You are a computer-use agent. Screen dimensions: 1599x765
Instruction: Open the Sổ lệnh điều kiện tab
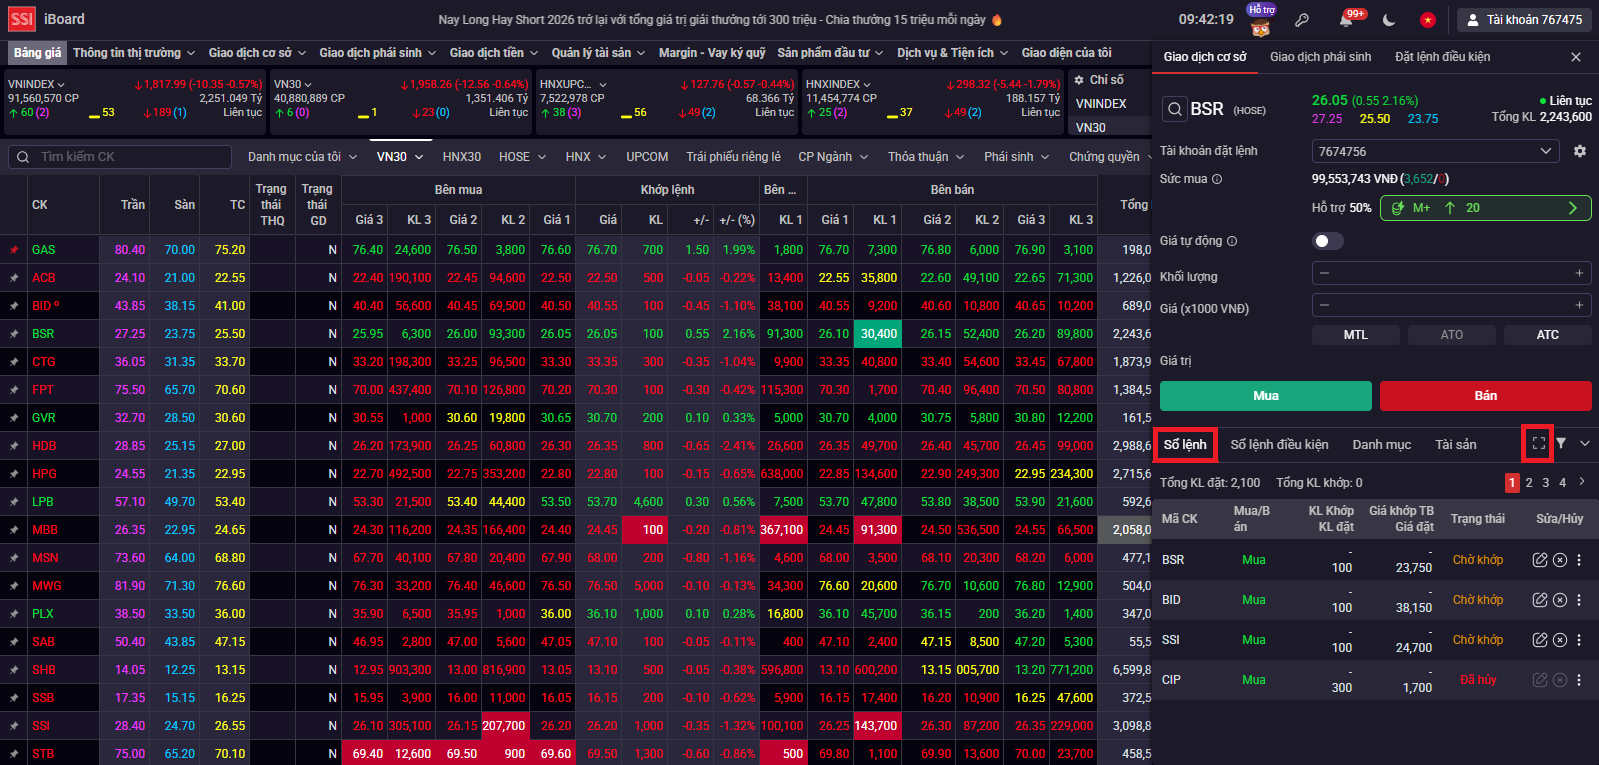pyautogui.click(x=1279, y=445)
